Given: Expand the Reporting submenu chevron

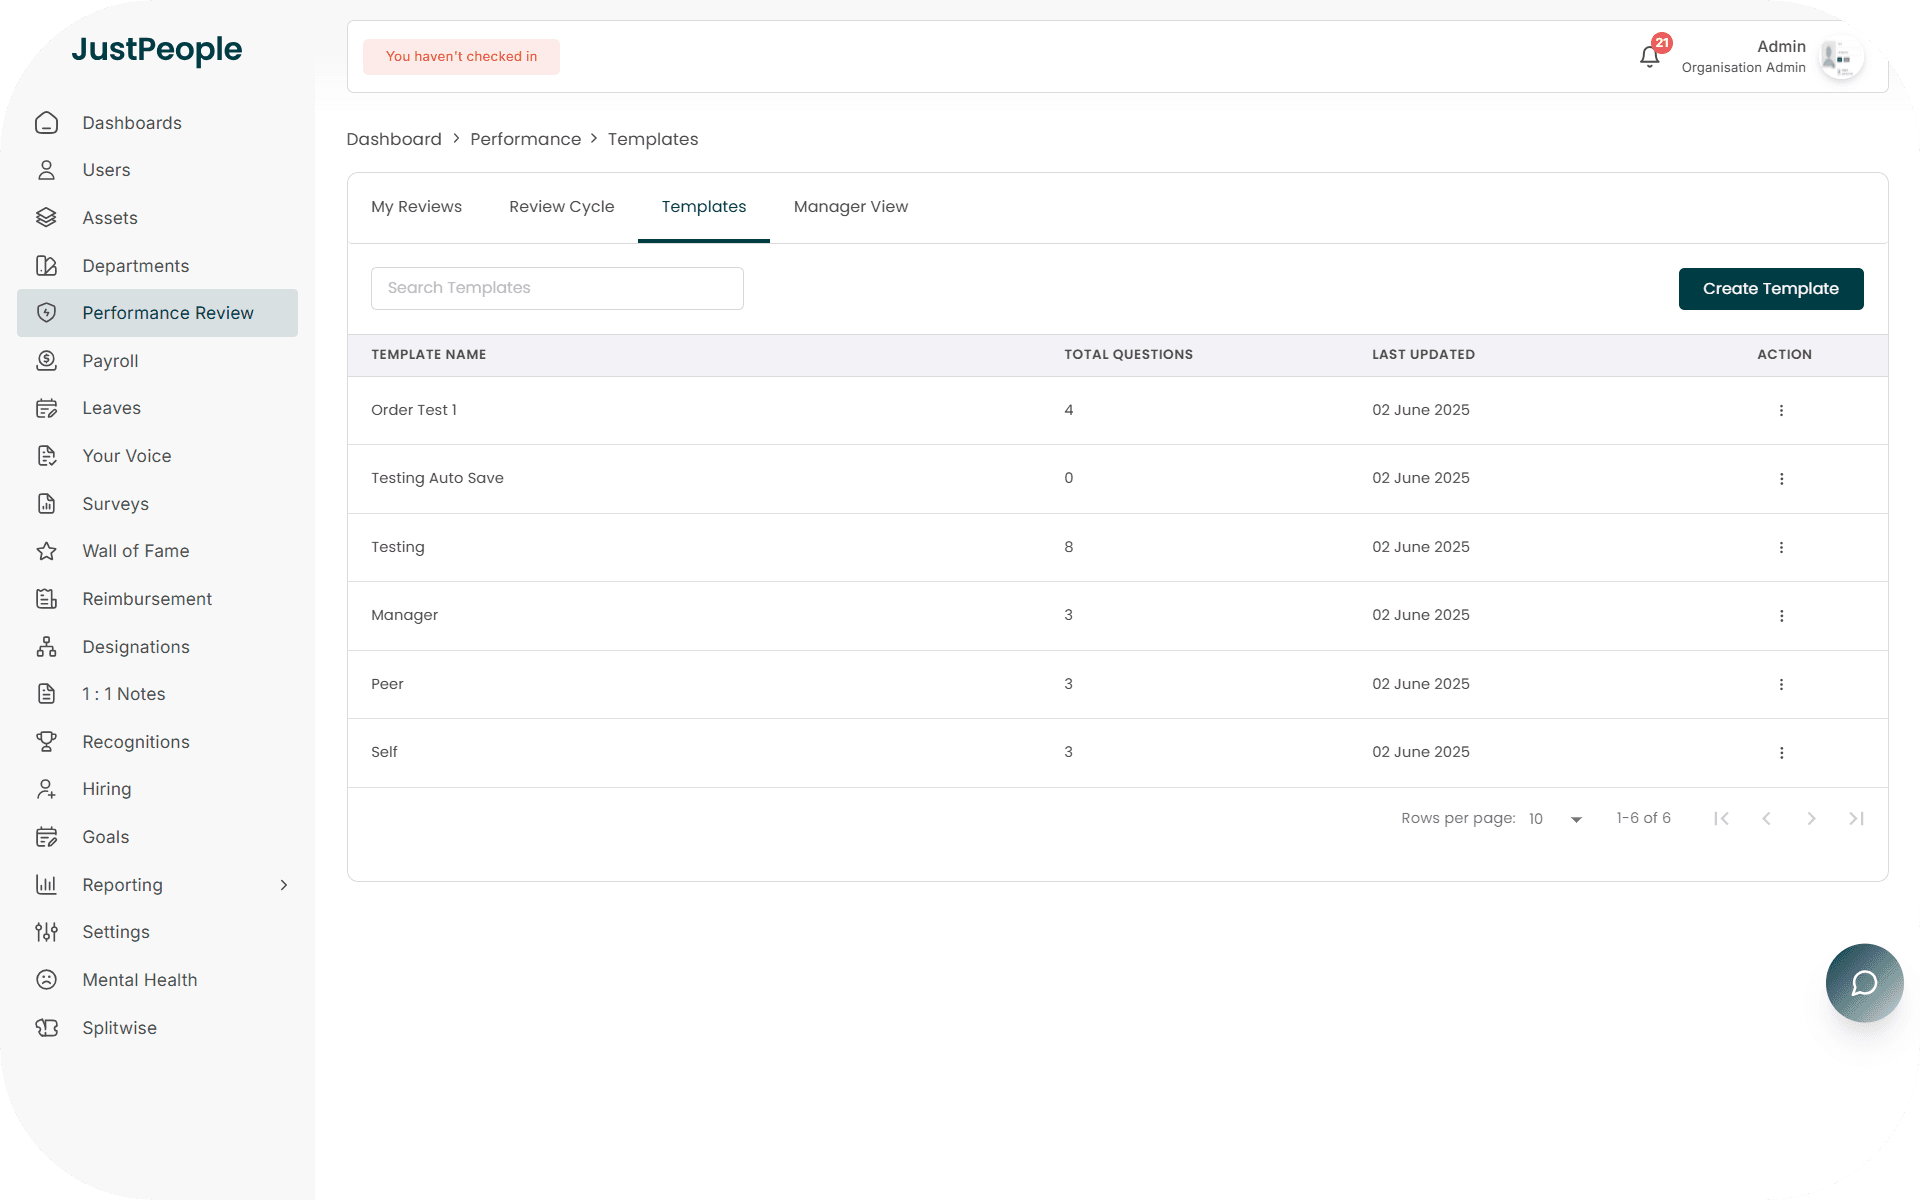Looking at the screenshot, I should (284, 885).
